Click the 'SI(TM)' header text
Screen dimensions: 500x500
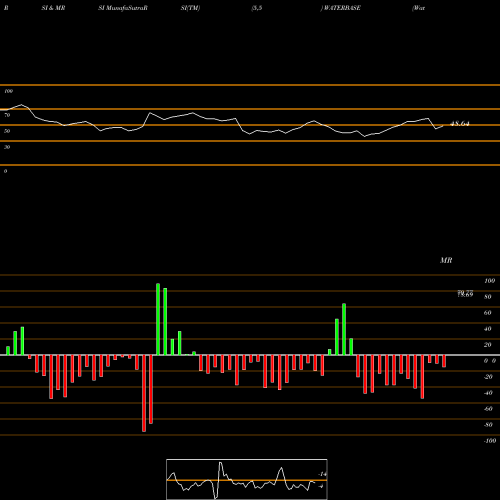point(190,8)
